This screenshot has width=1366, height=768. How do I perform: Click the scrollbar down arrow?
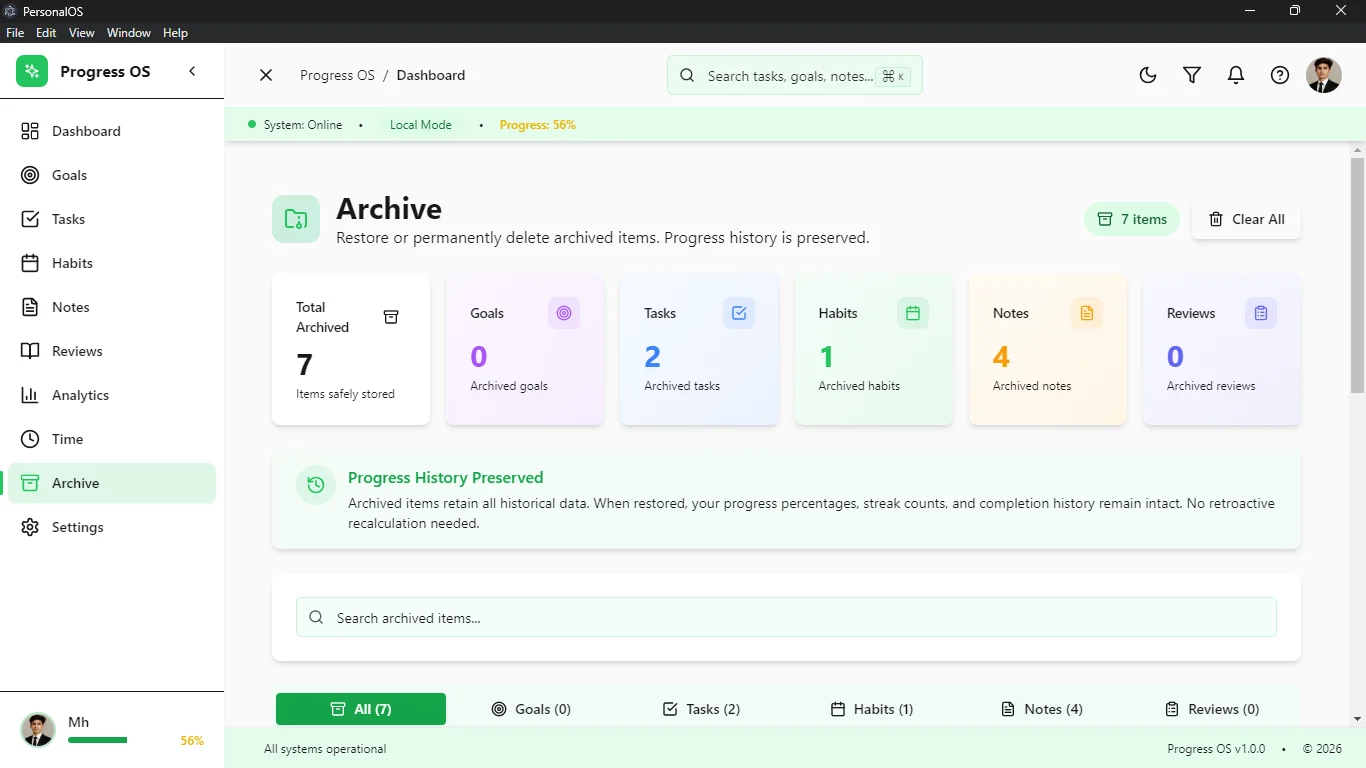coord(1357,719)
